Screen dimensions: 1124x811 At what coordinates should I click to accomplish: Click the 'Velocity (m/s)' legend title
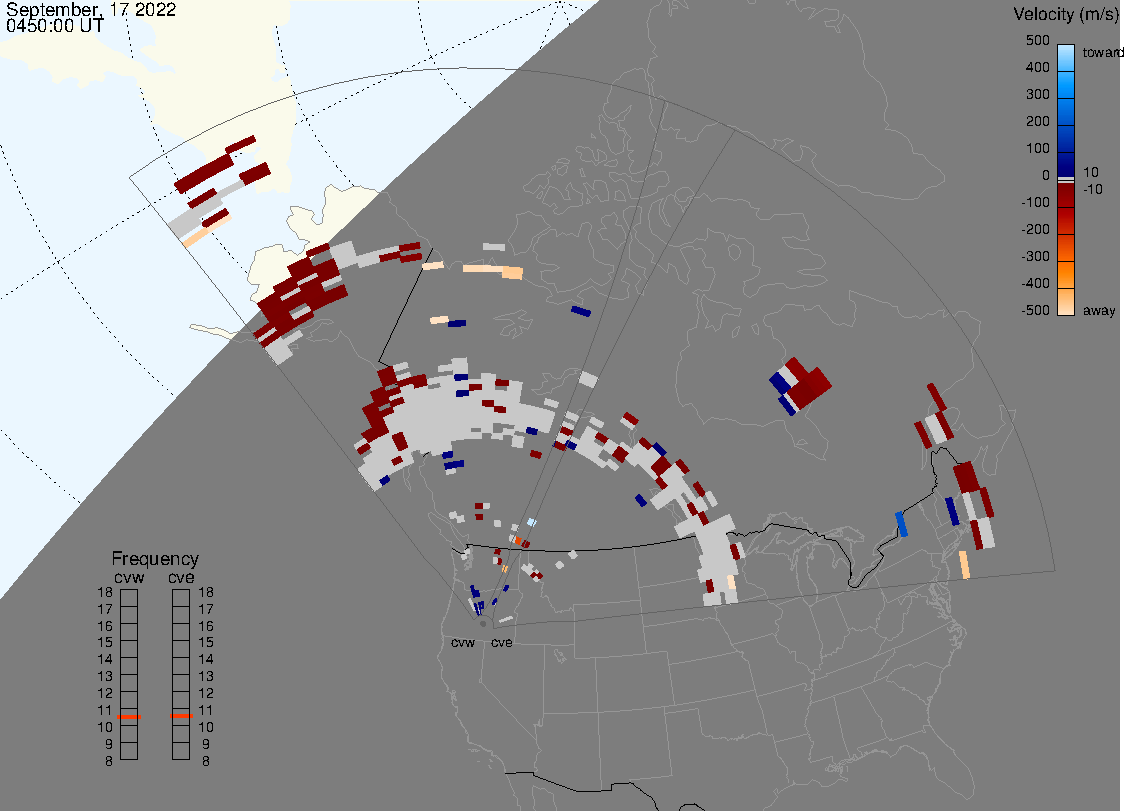coord(1066,14)
